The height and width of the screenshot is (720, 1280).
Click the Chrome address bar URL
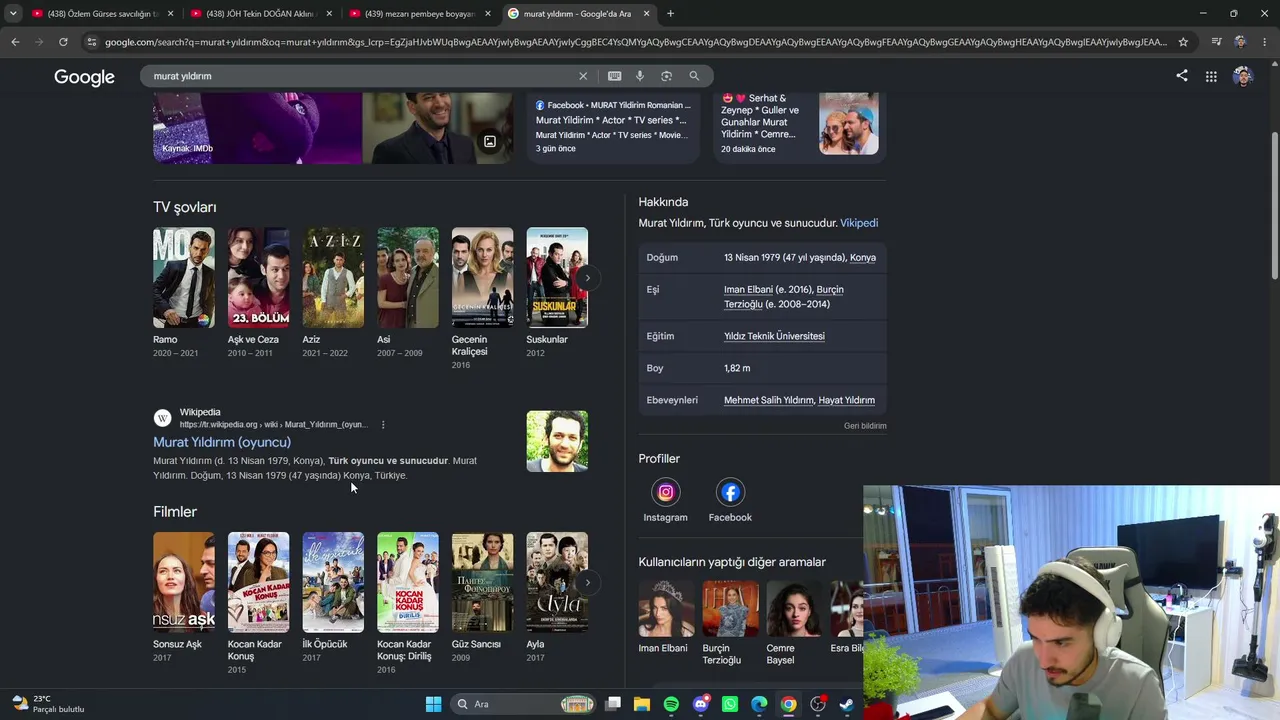pos(635,42)
